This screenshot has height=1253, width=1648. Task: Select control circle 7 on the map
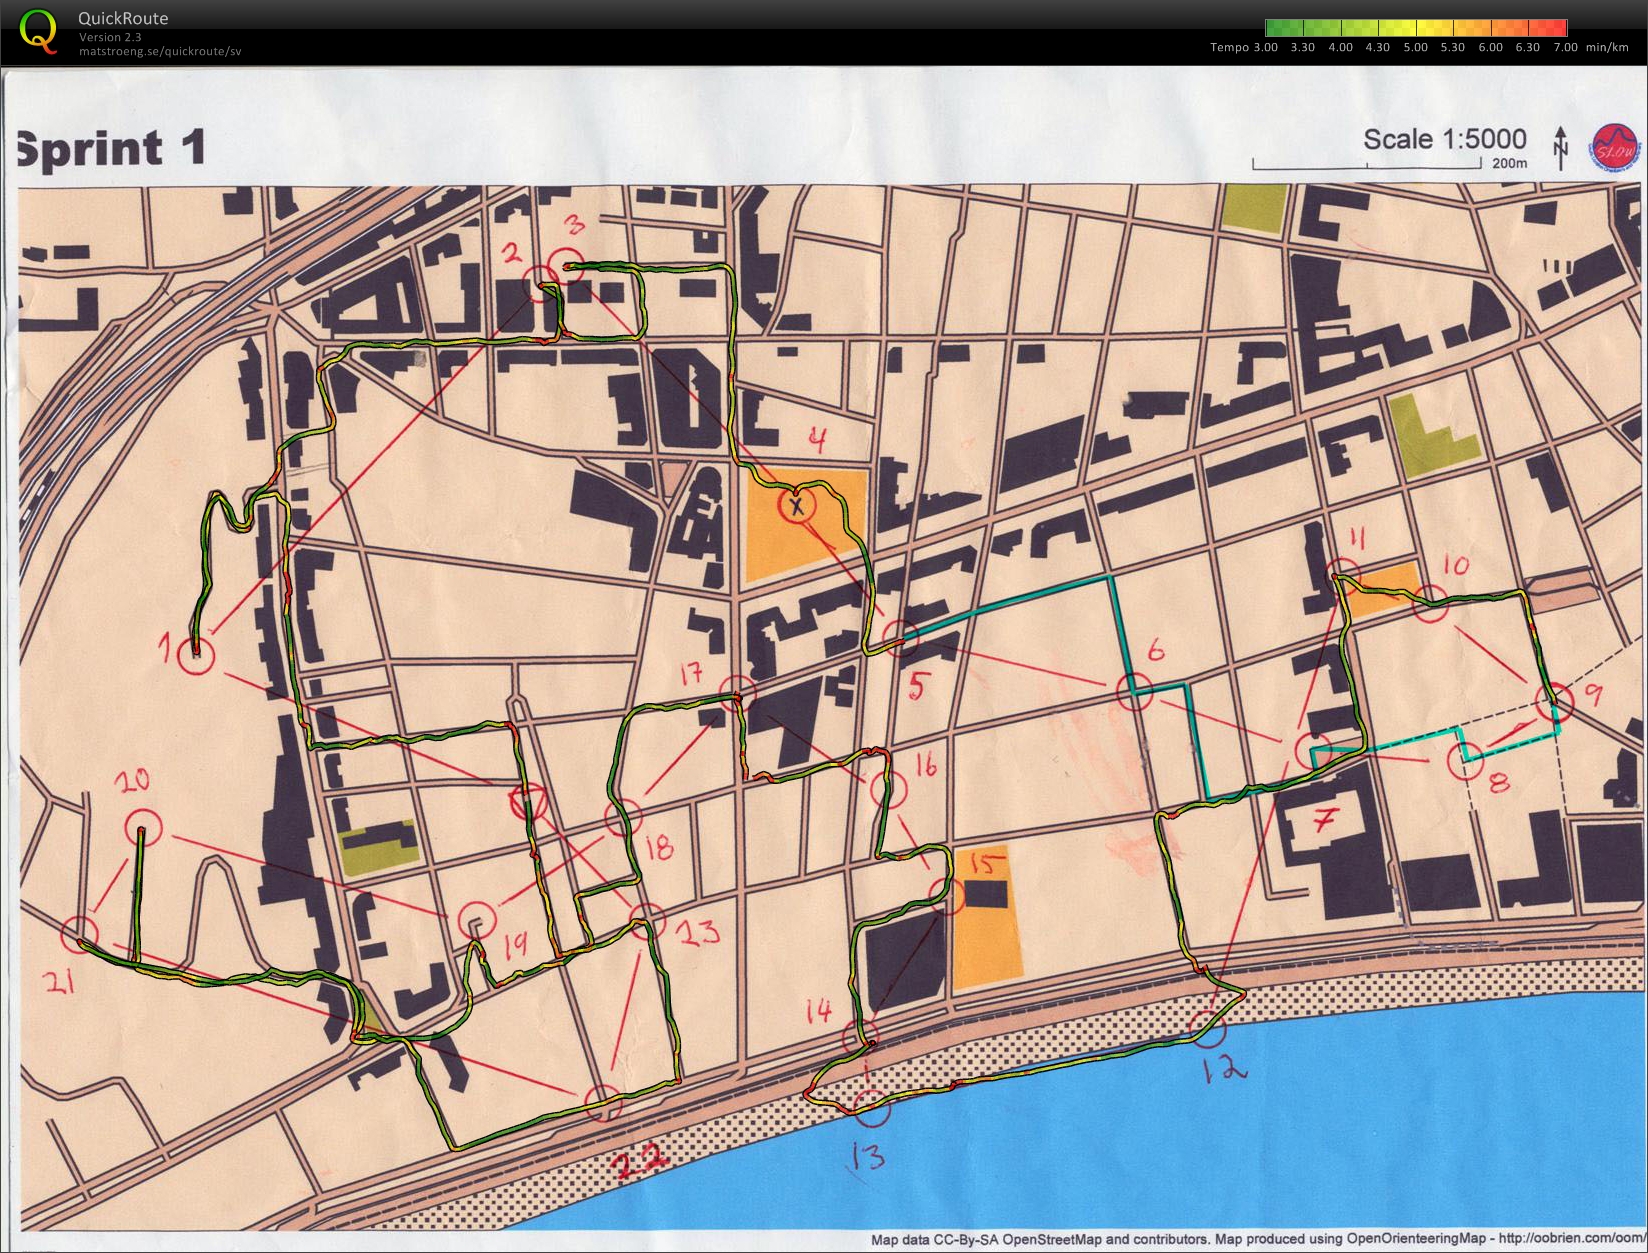(1313, 752)
